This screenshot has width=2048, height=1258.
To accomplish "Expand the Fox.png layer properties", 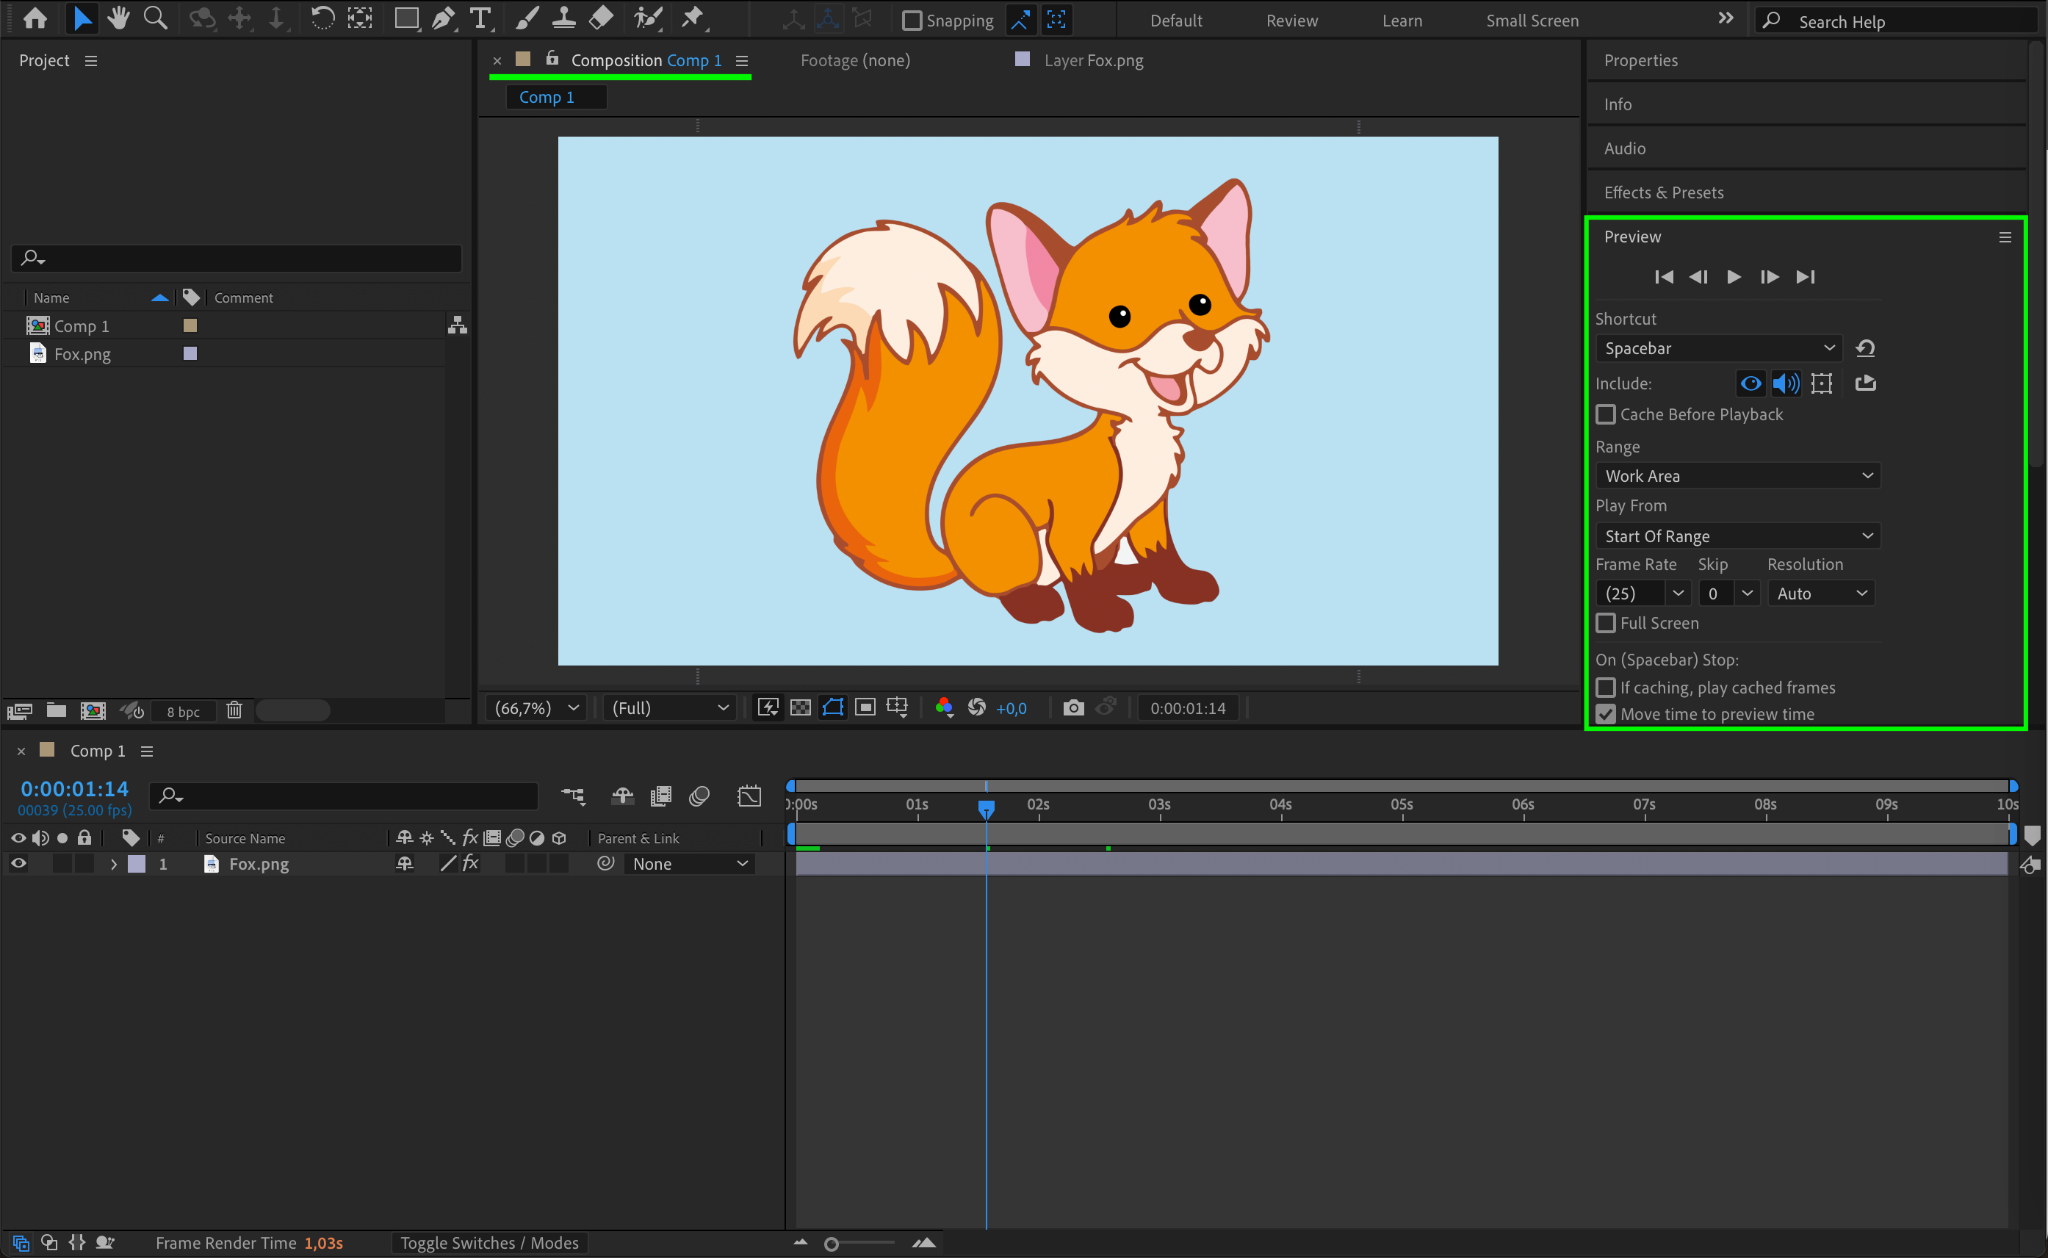I will [114, 864].
